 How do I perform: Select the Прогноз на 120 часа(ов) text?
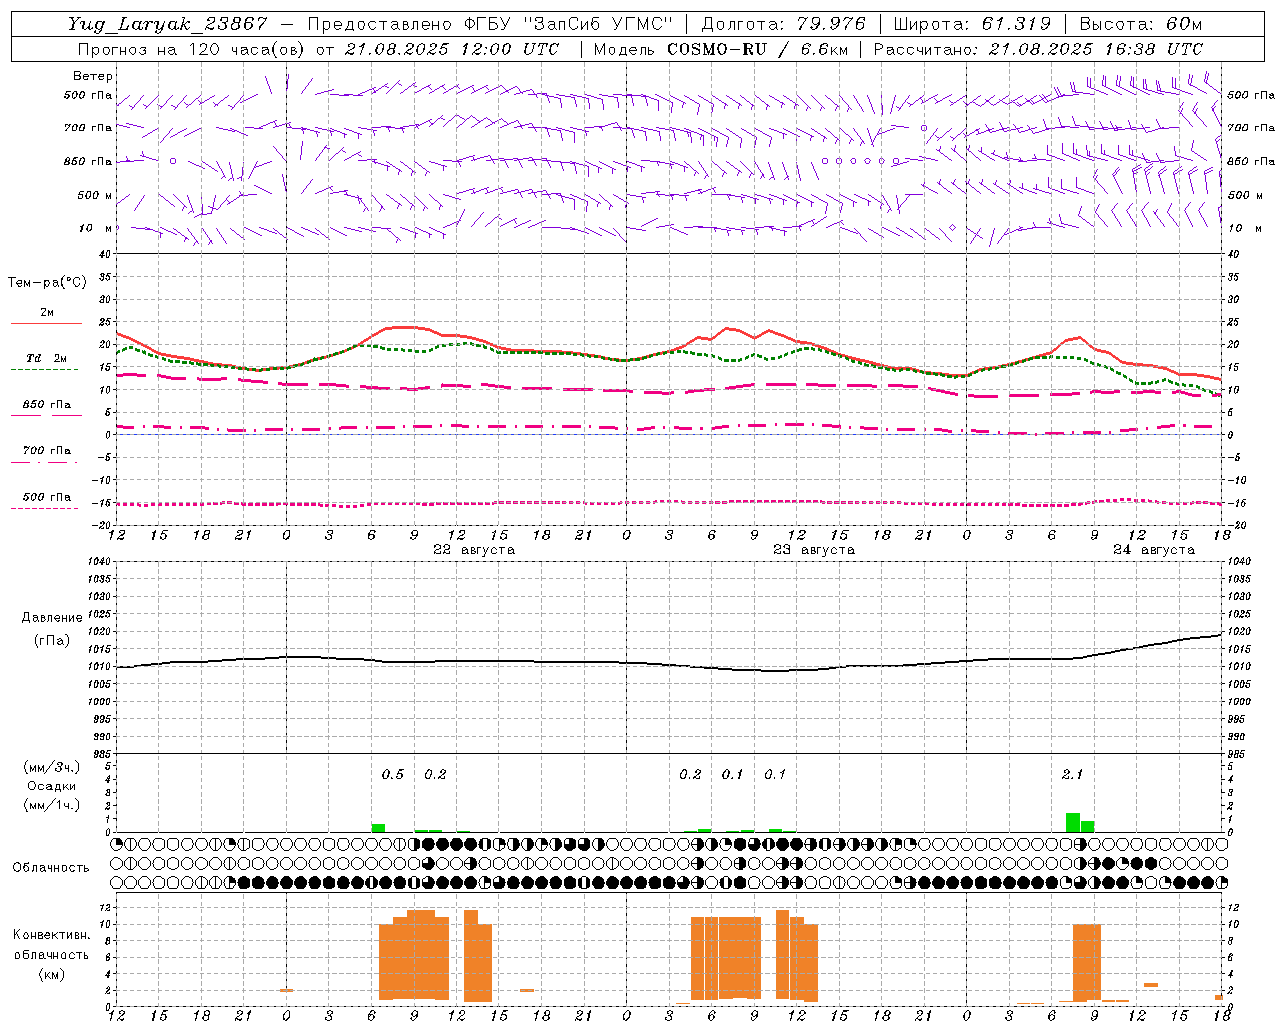[191, 49]
